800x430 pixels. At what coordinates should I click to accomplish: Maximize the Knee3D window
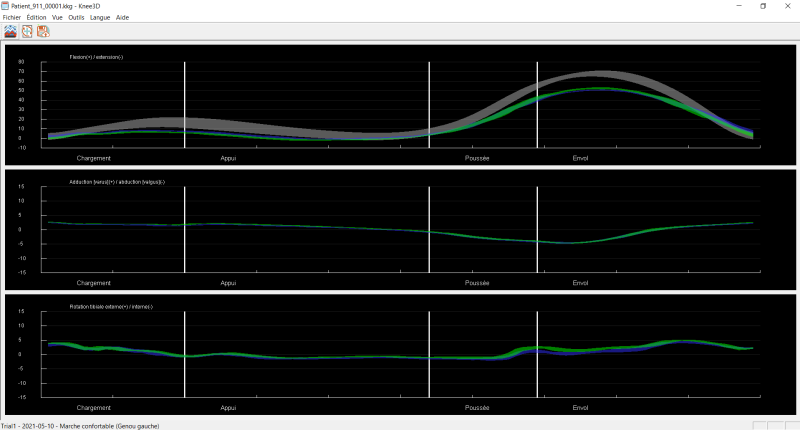[x=763, y=6]
